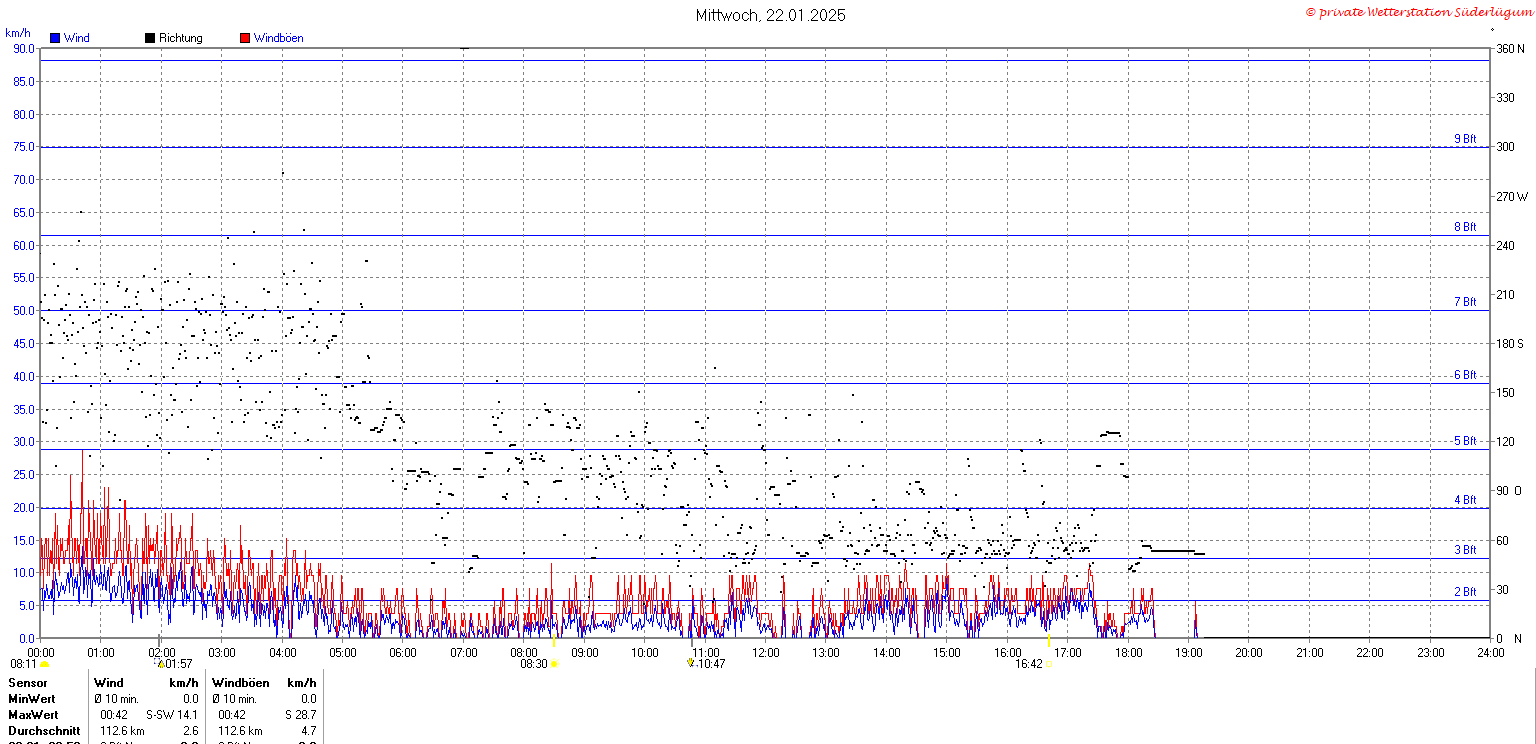Click the S 28.7 max gust value
This screenshot has width=1536, height=744.
tap(299, 715)
